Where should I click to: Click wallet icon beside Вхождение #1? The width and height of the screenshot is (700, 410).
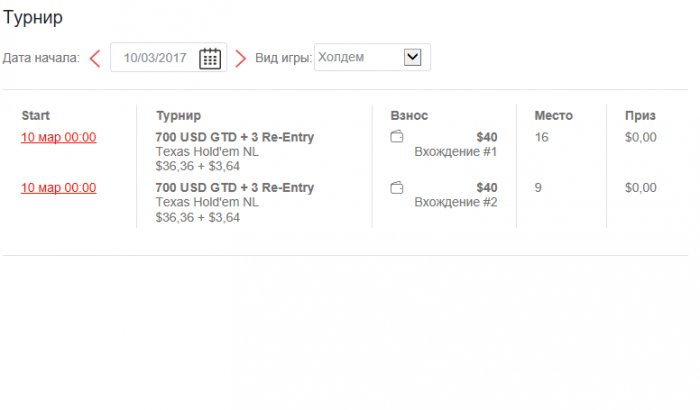click(x=397, y=137)
